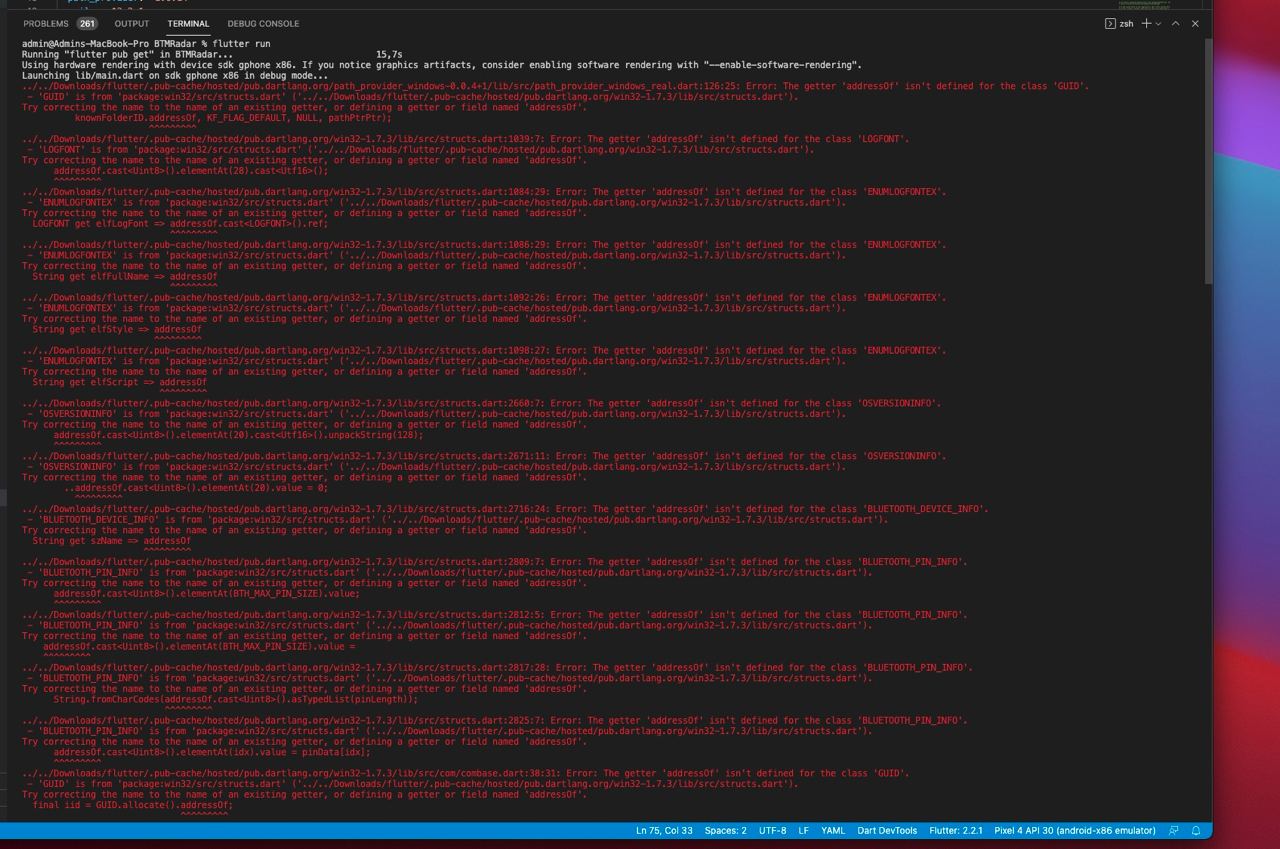The width and height of the screenshot is (1280, 849).
Task: Click the 261 problems count badge
Action: (x=87, y=23)
